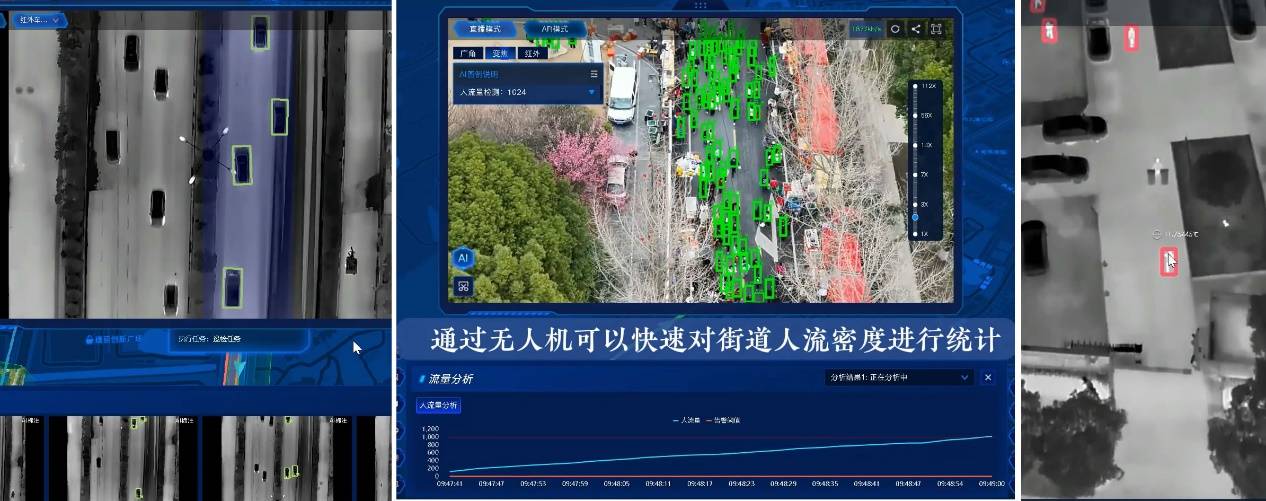Click the circle record icon top-right of video

[x=895, y=29]
